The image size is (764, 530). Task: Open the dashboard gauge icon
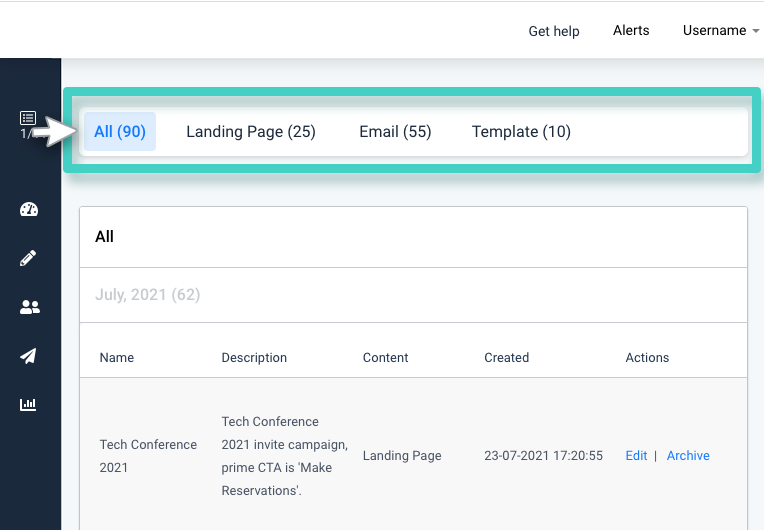29,209
